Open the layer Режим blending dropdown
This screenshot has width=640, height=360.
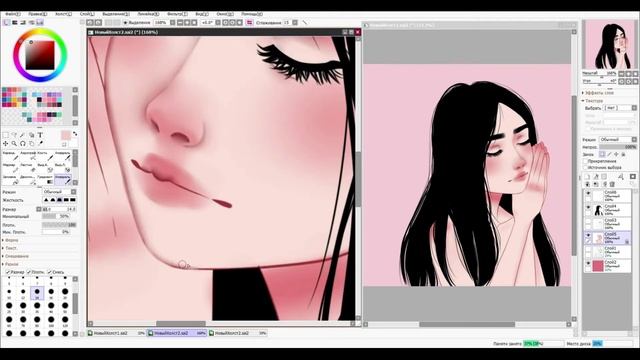(618, 140)
